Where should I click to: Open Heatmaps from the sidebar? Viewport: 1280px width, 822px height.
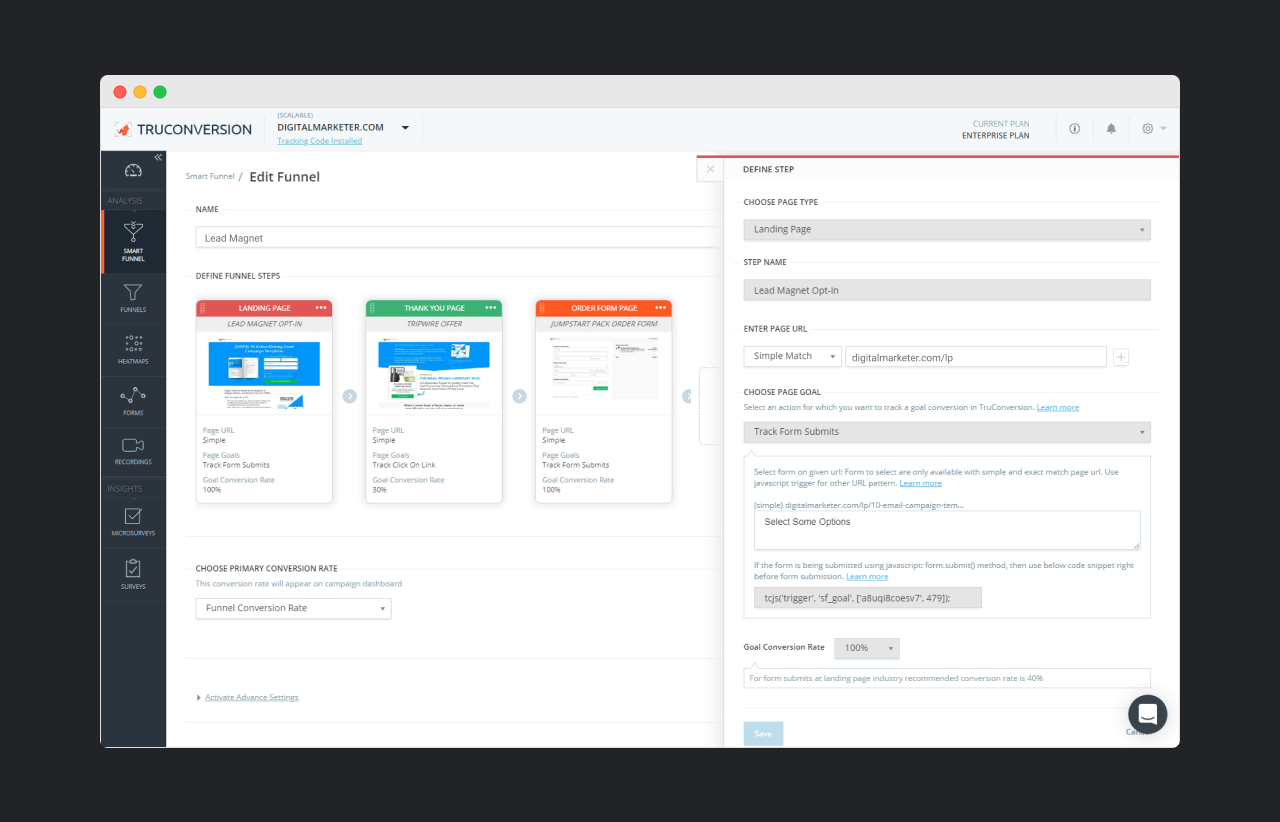point(133,349)
